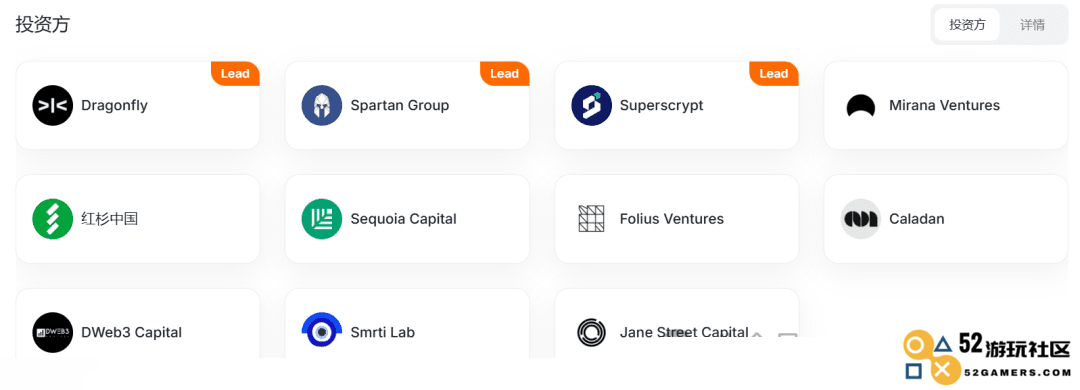
Task: Click the Smrti Lab blue eye icon
Action: pos(322,331)
